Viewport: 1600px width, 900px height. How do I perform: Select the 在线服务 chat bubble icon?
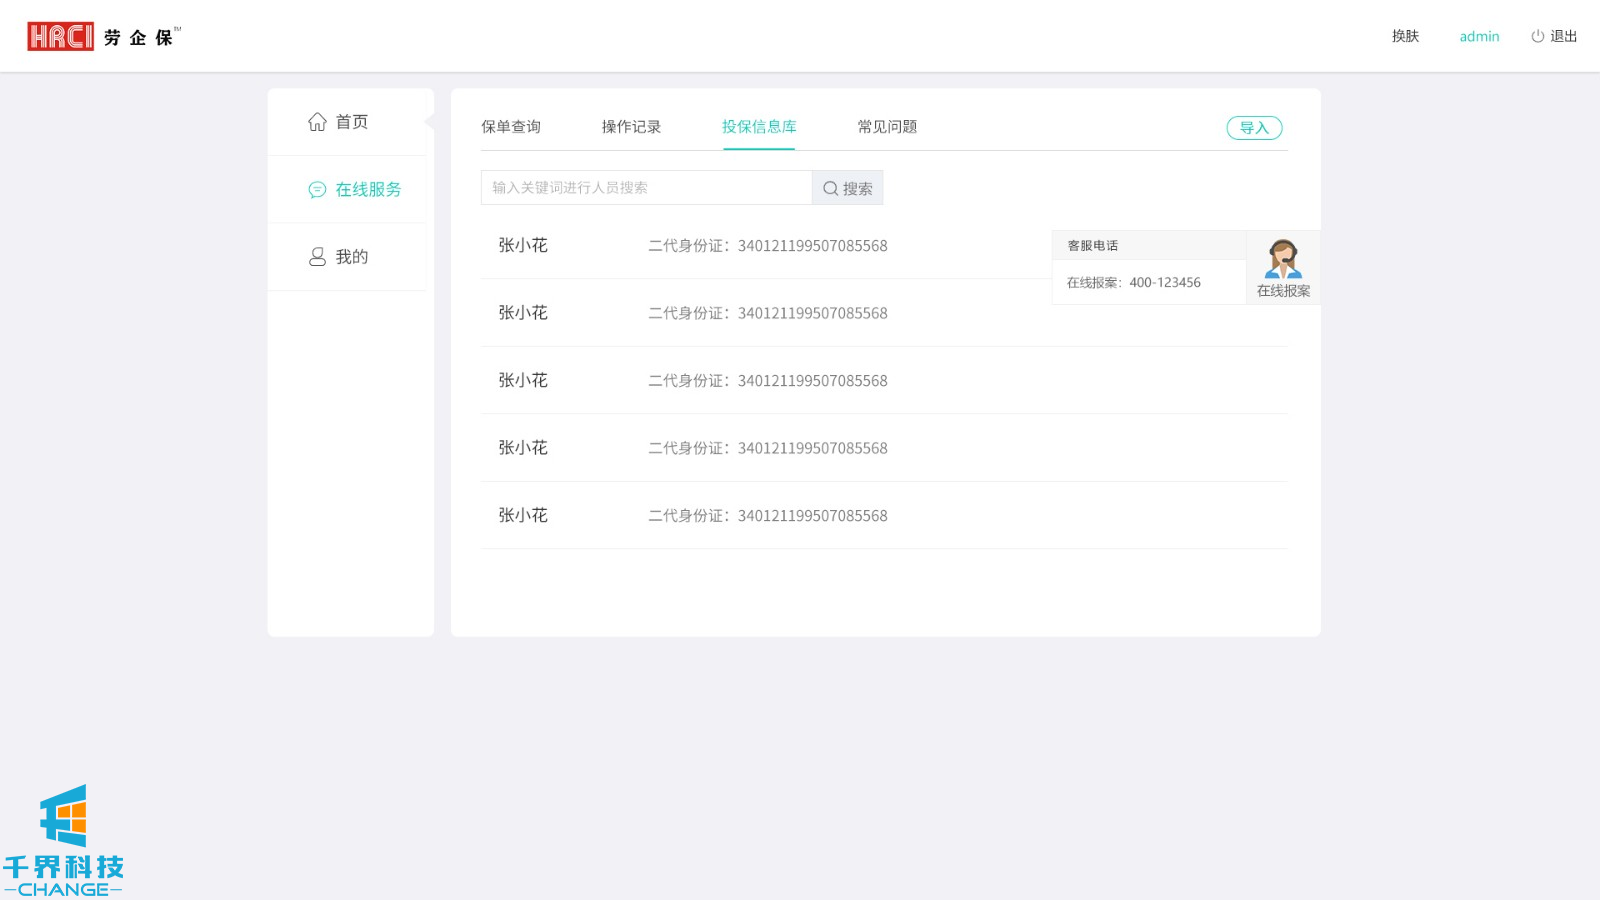[x=317, y=190]
